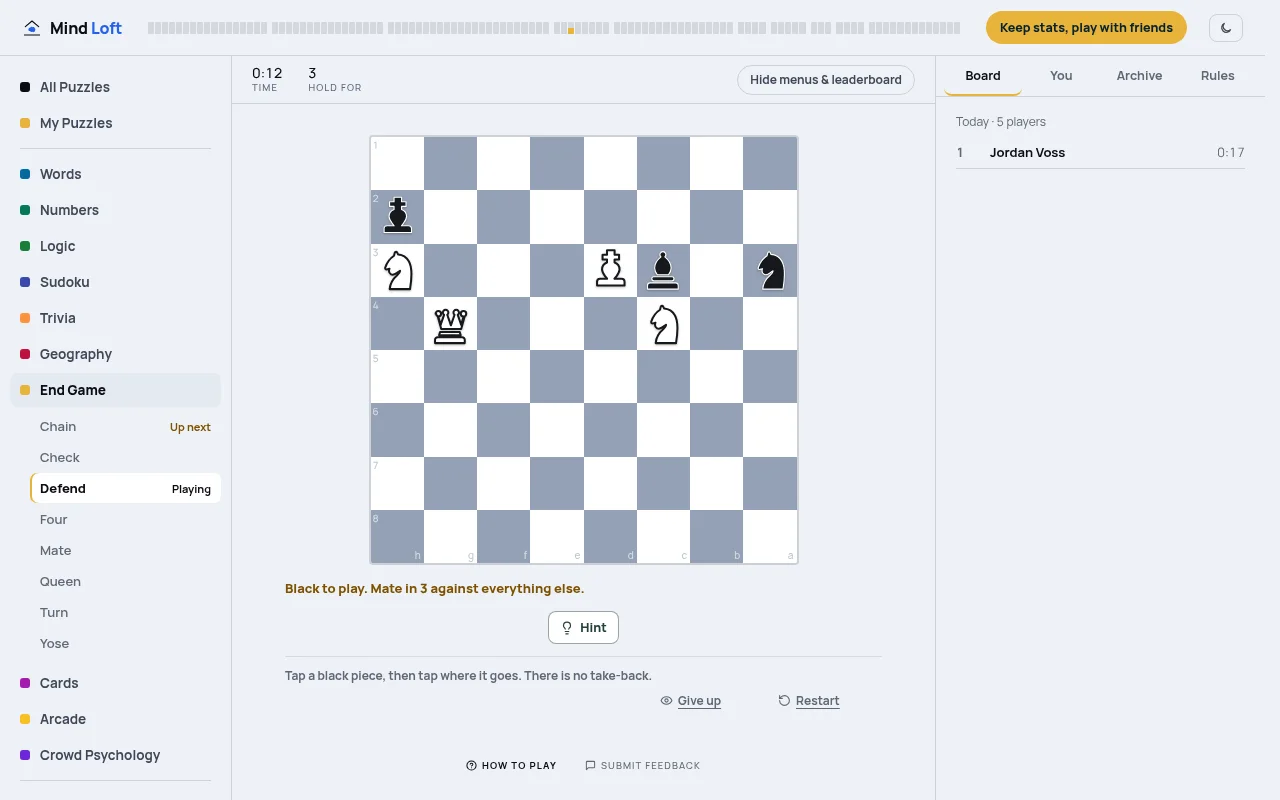Viewport: 1280px width, 800px height.
Task: Open the Trivia category
Action: (115, 318)
